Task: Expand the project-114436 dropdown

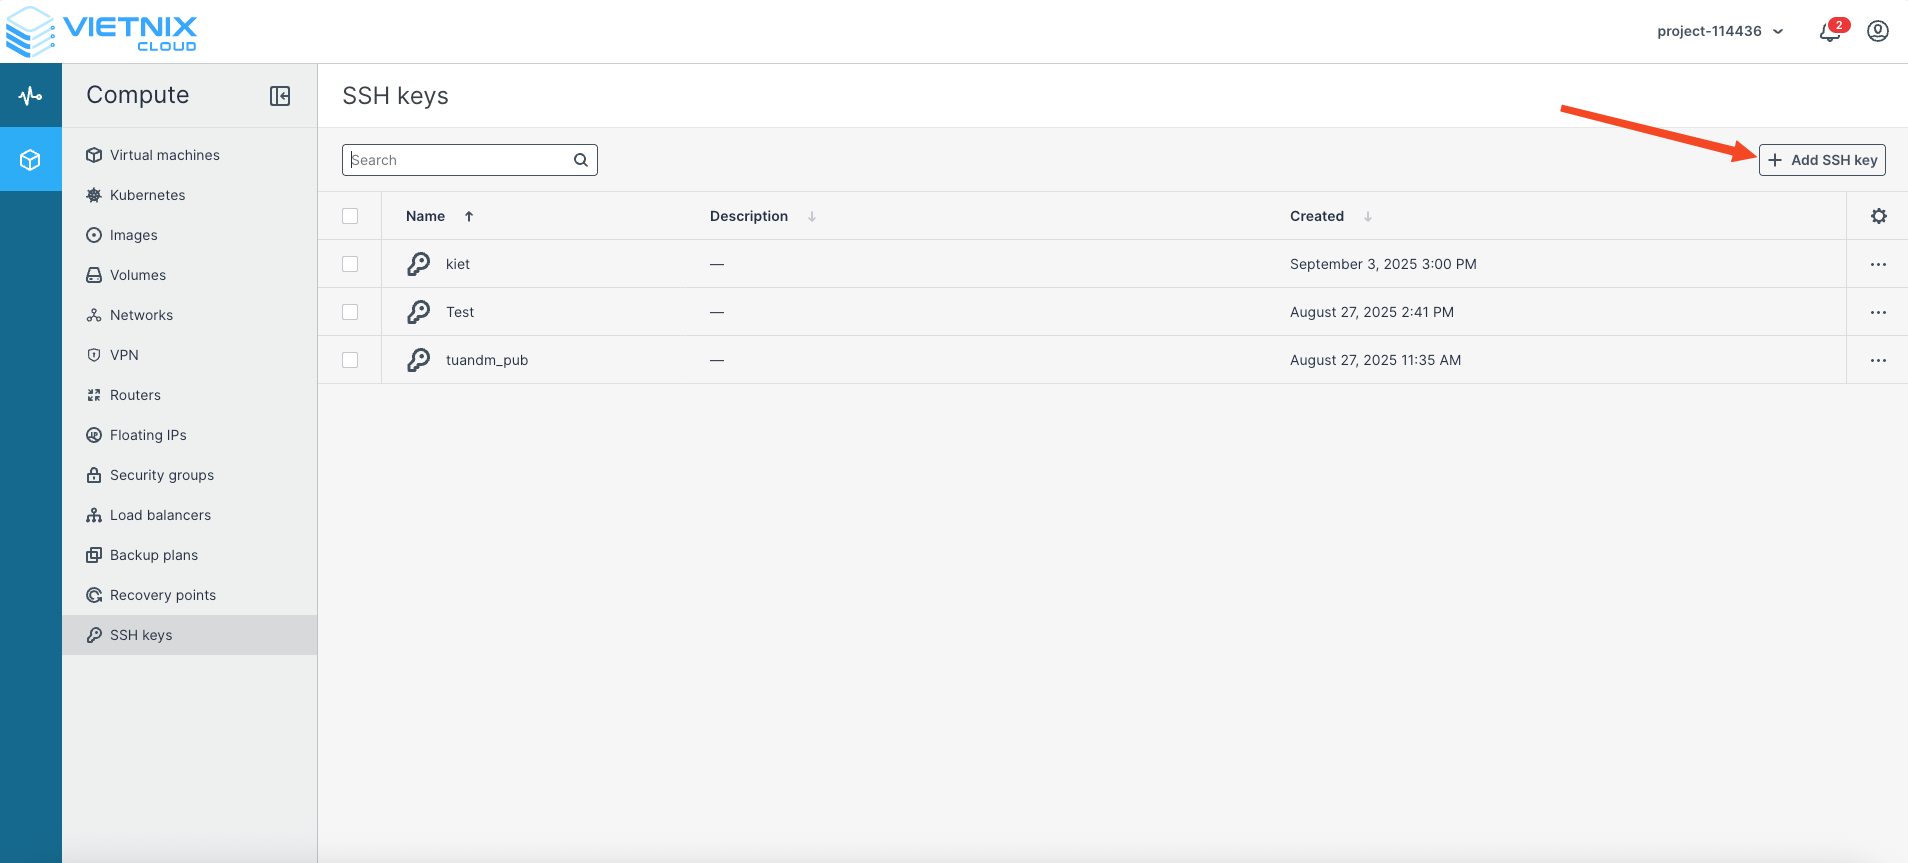Action: pyautogui.click(x=1719, y=31)
